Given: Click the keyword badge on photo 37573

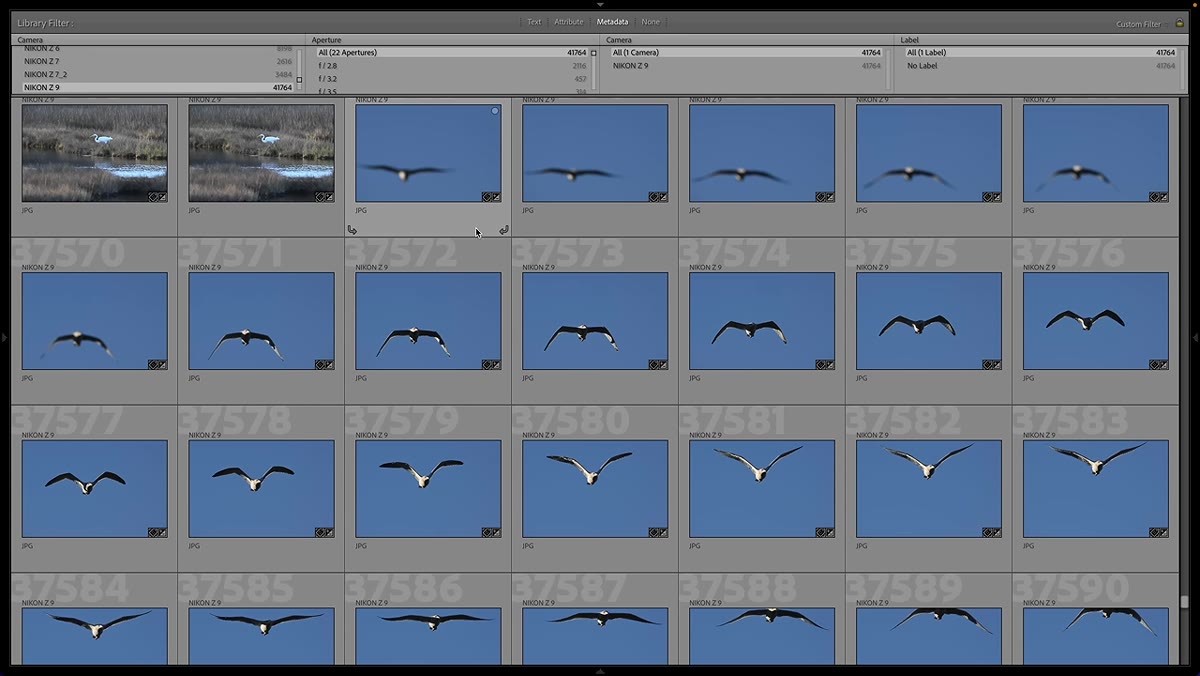Looking at the screenshot, I should coord(654,365).
